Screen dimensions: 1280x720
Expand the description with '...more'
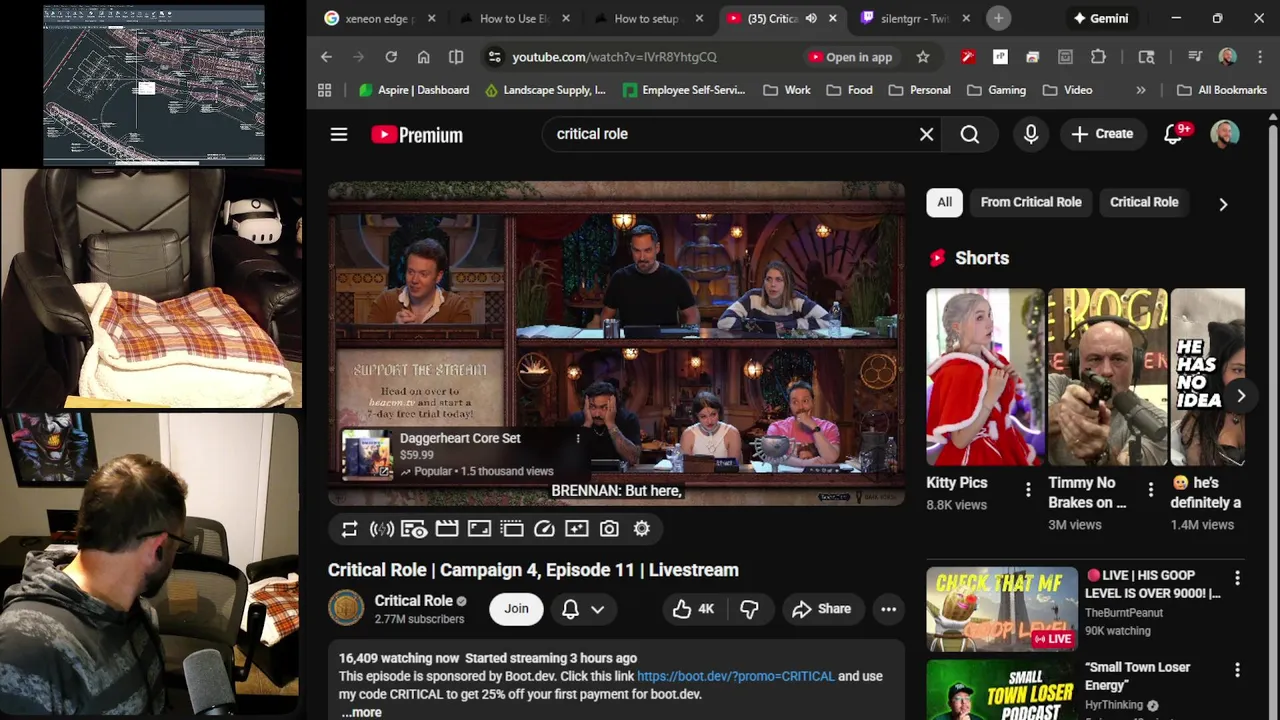tap(361, 712)
